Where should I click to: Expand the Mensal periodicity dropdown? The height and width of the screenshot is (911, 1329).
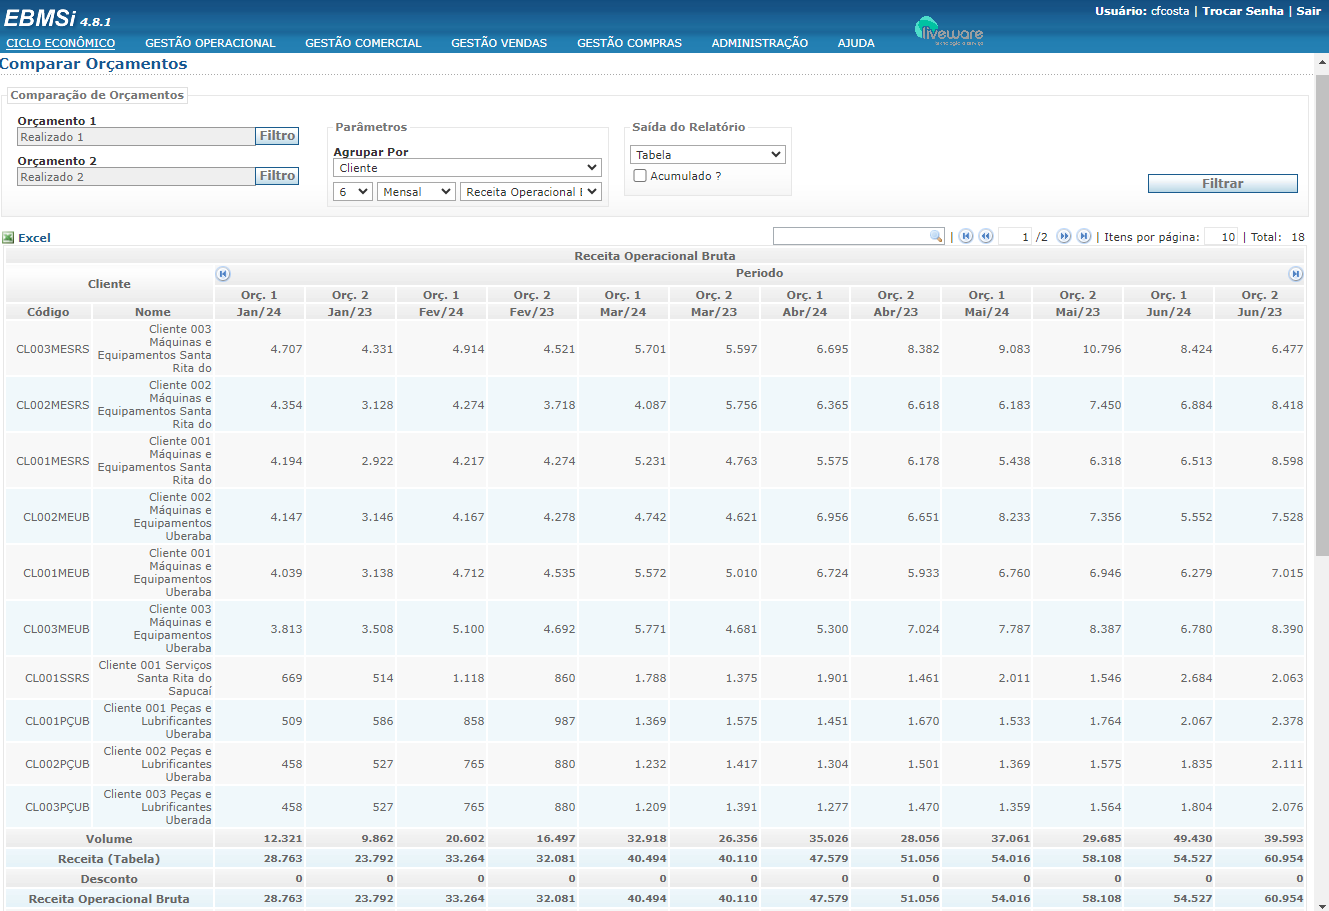pos(417,192)
